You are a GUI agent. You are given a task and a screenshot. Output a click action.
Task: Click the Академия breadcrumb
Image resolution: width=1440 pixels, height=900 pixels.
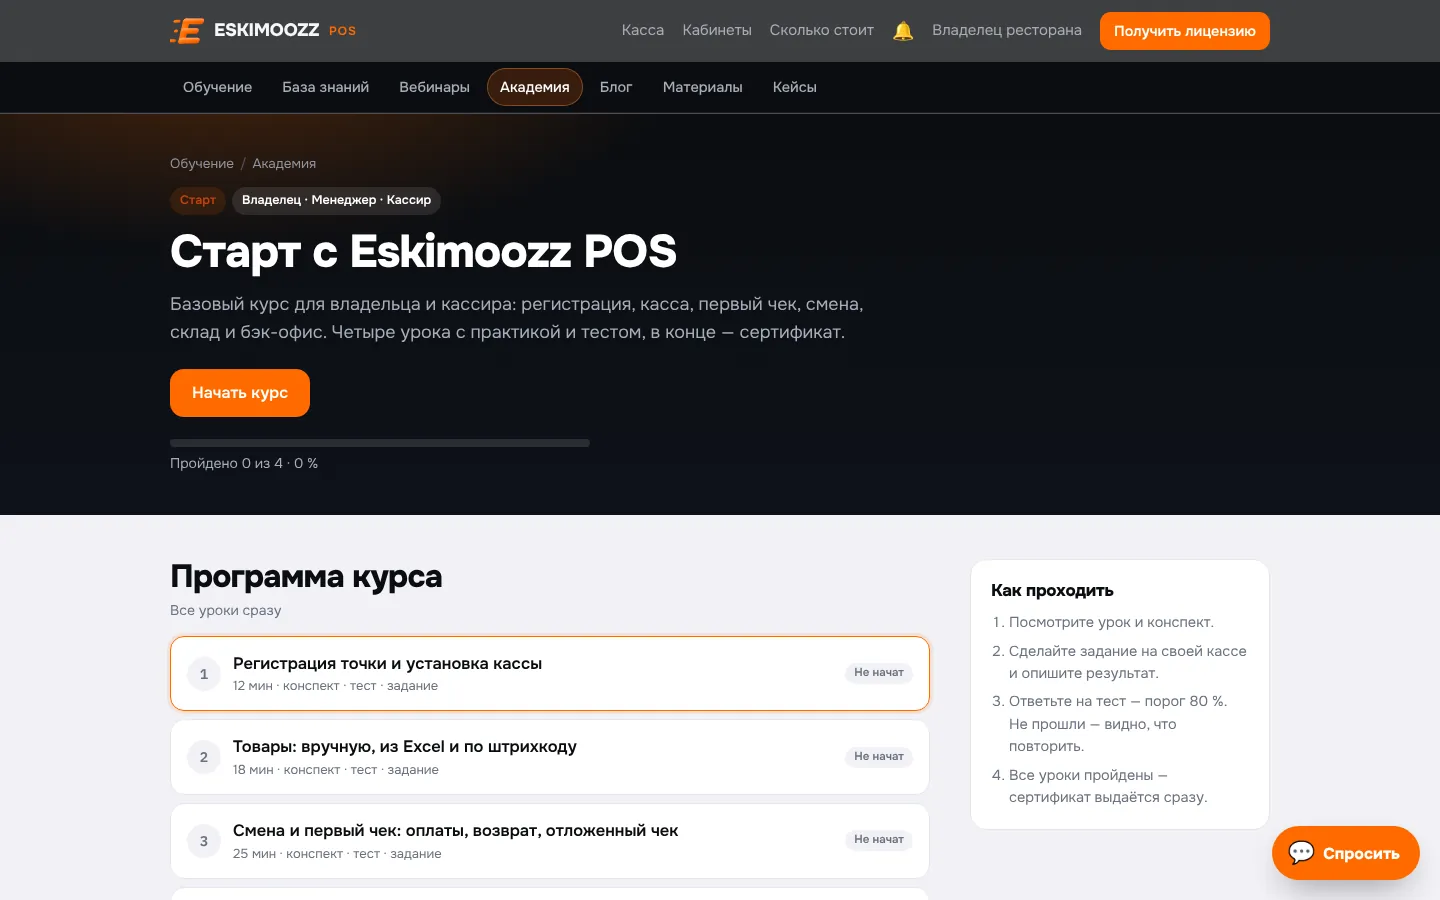[284, 163]
